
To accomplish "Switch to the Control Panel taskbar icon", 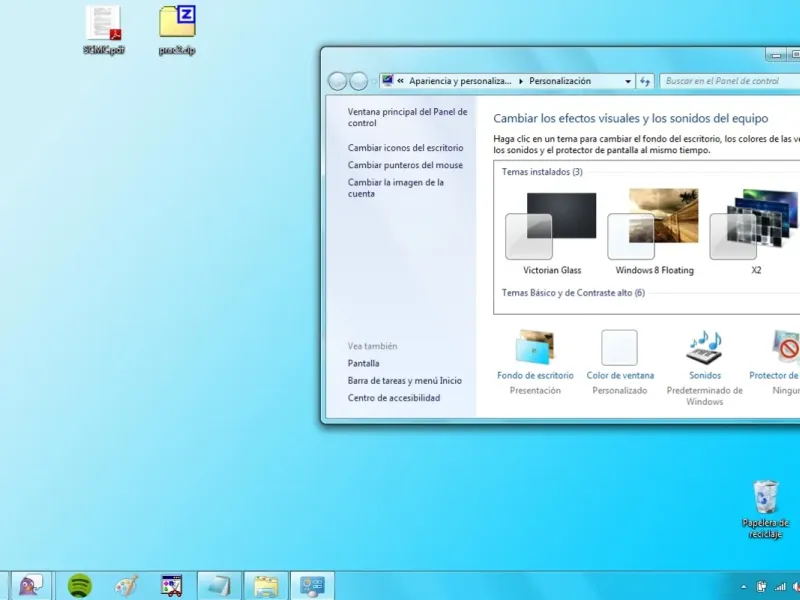I will coord(313,586).
